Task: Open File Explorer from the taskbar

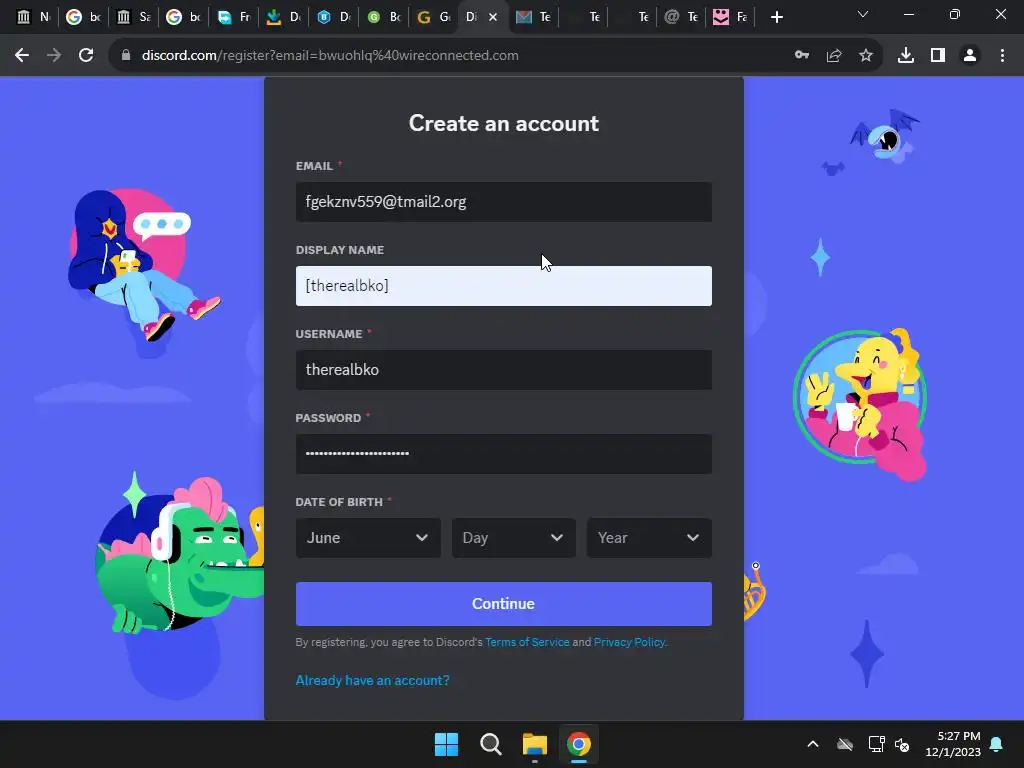Action: tap(535, 744)
